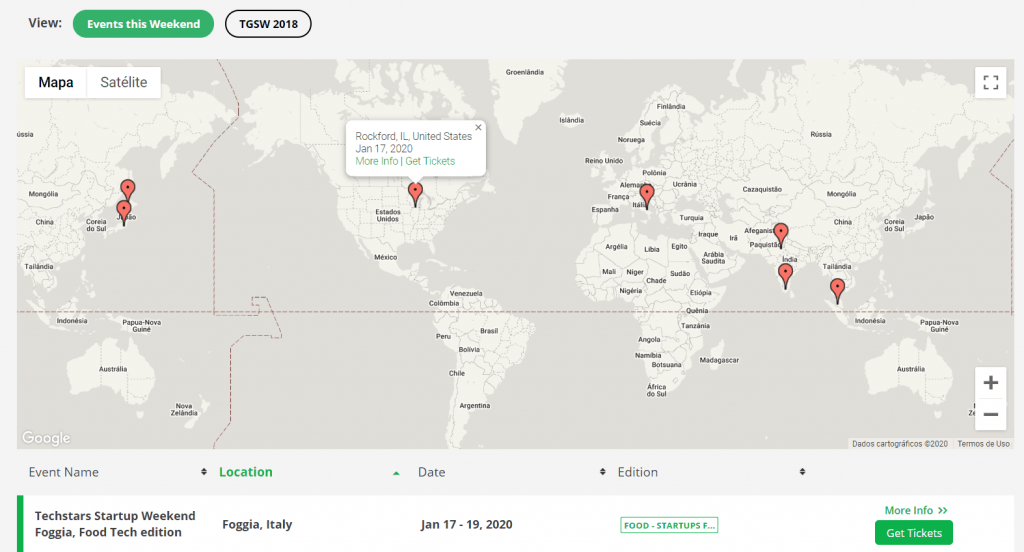Select the Pakistan map pin
This screenshot has height=552, width=1024.
[x=780, y=235]
